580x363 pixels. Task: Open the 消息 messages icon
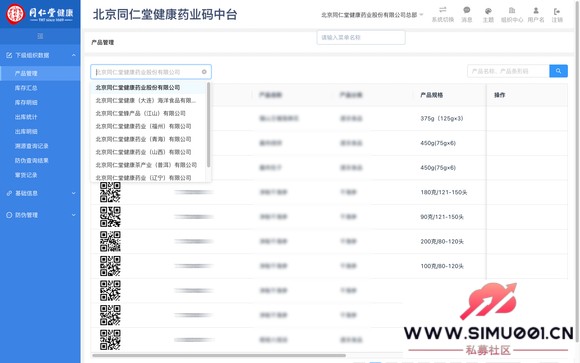click(x=467, y=10)
